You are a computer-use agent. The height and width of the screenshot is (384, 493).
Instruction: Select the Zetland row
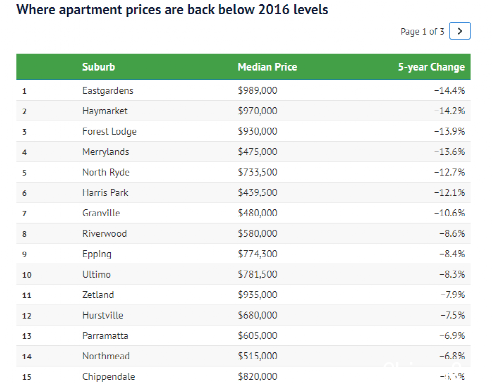(243, 295)
